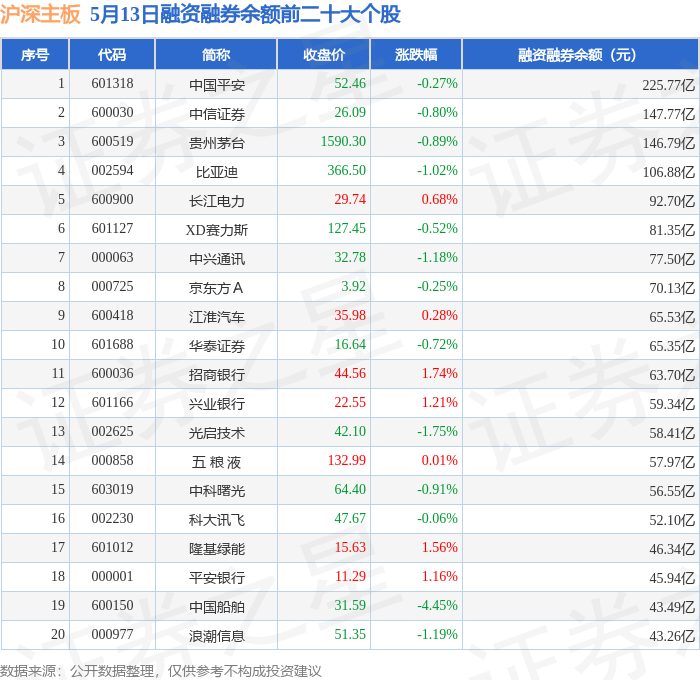
Task: Click the 代码 column header
Action: point(112,54)
